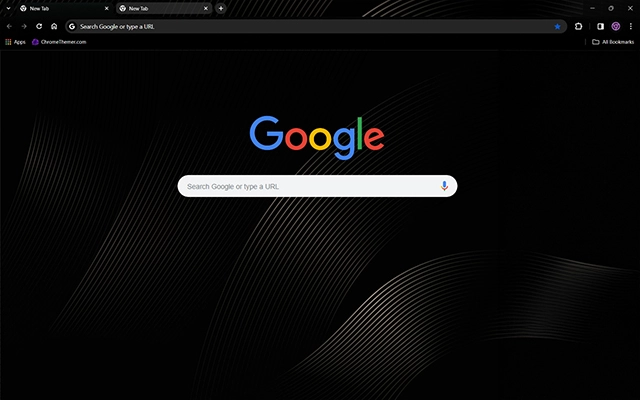Screen dimensions: 640x400
Task: Restore down the Chrome window
Action: 611,8
